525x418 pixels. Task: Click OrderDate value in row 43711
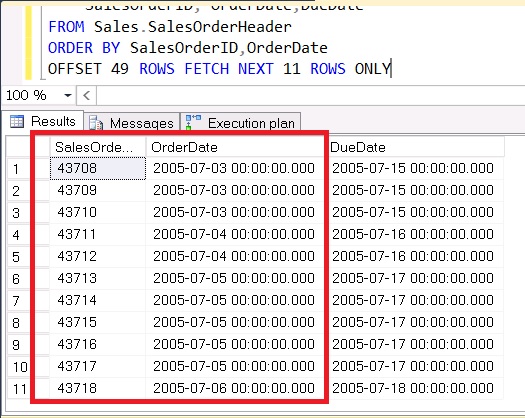point(234,234)
